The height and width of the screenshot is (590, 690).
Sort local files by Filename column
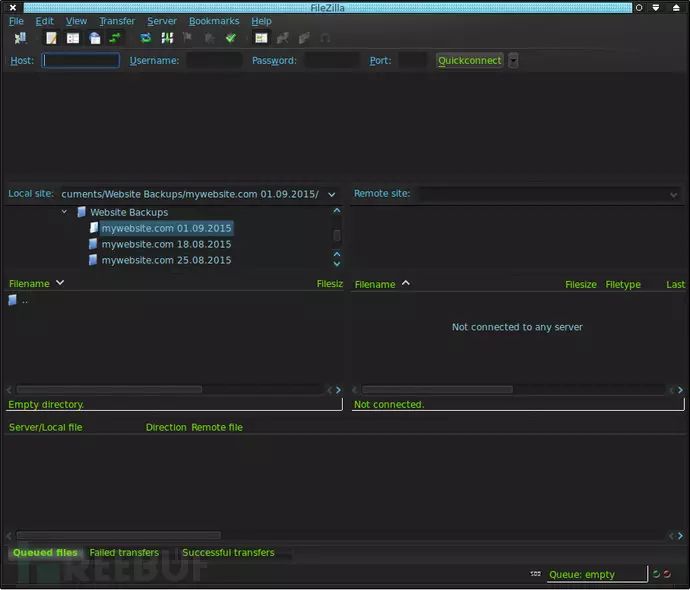[29, 284]
